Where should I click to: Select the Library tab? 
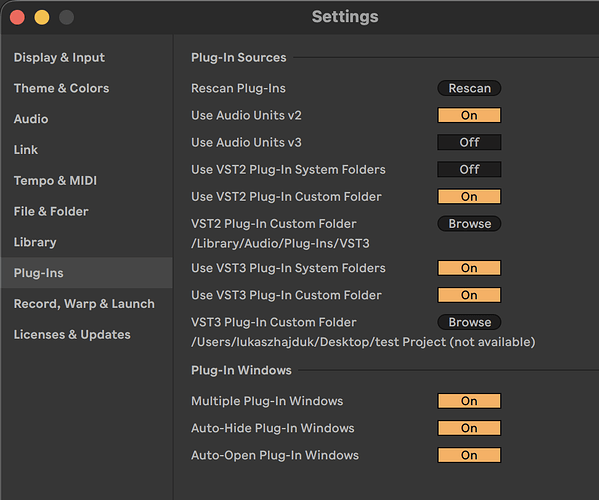(x=35, y=242)
